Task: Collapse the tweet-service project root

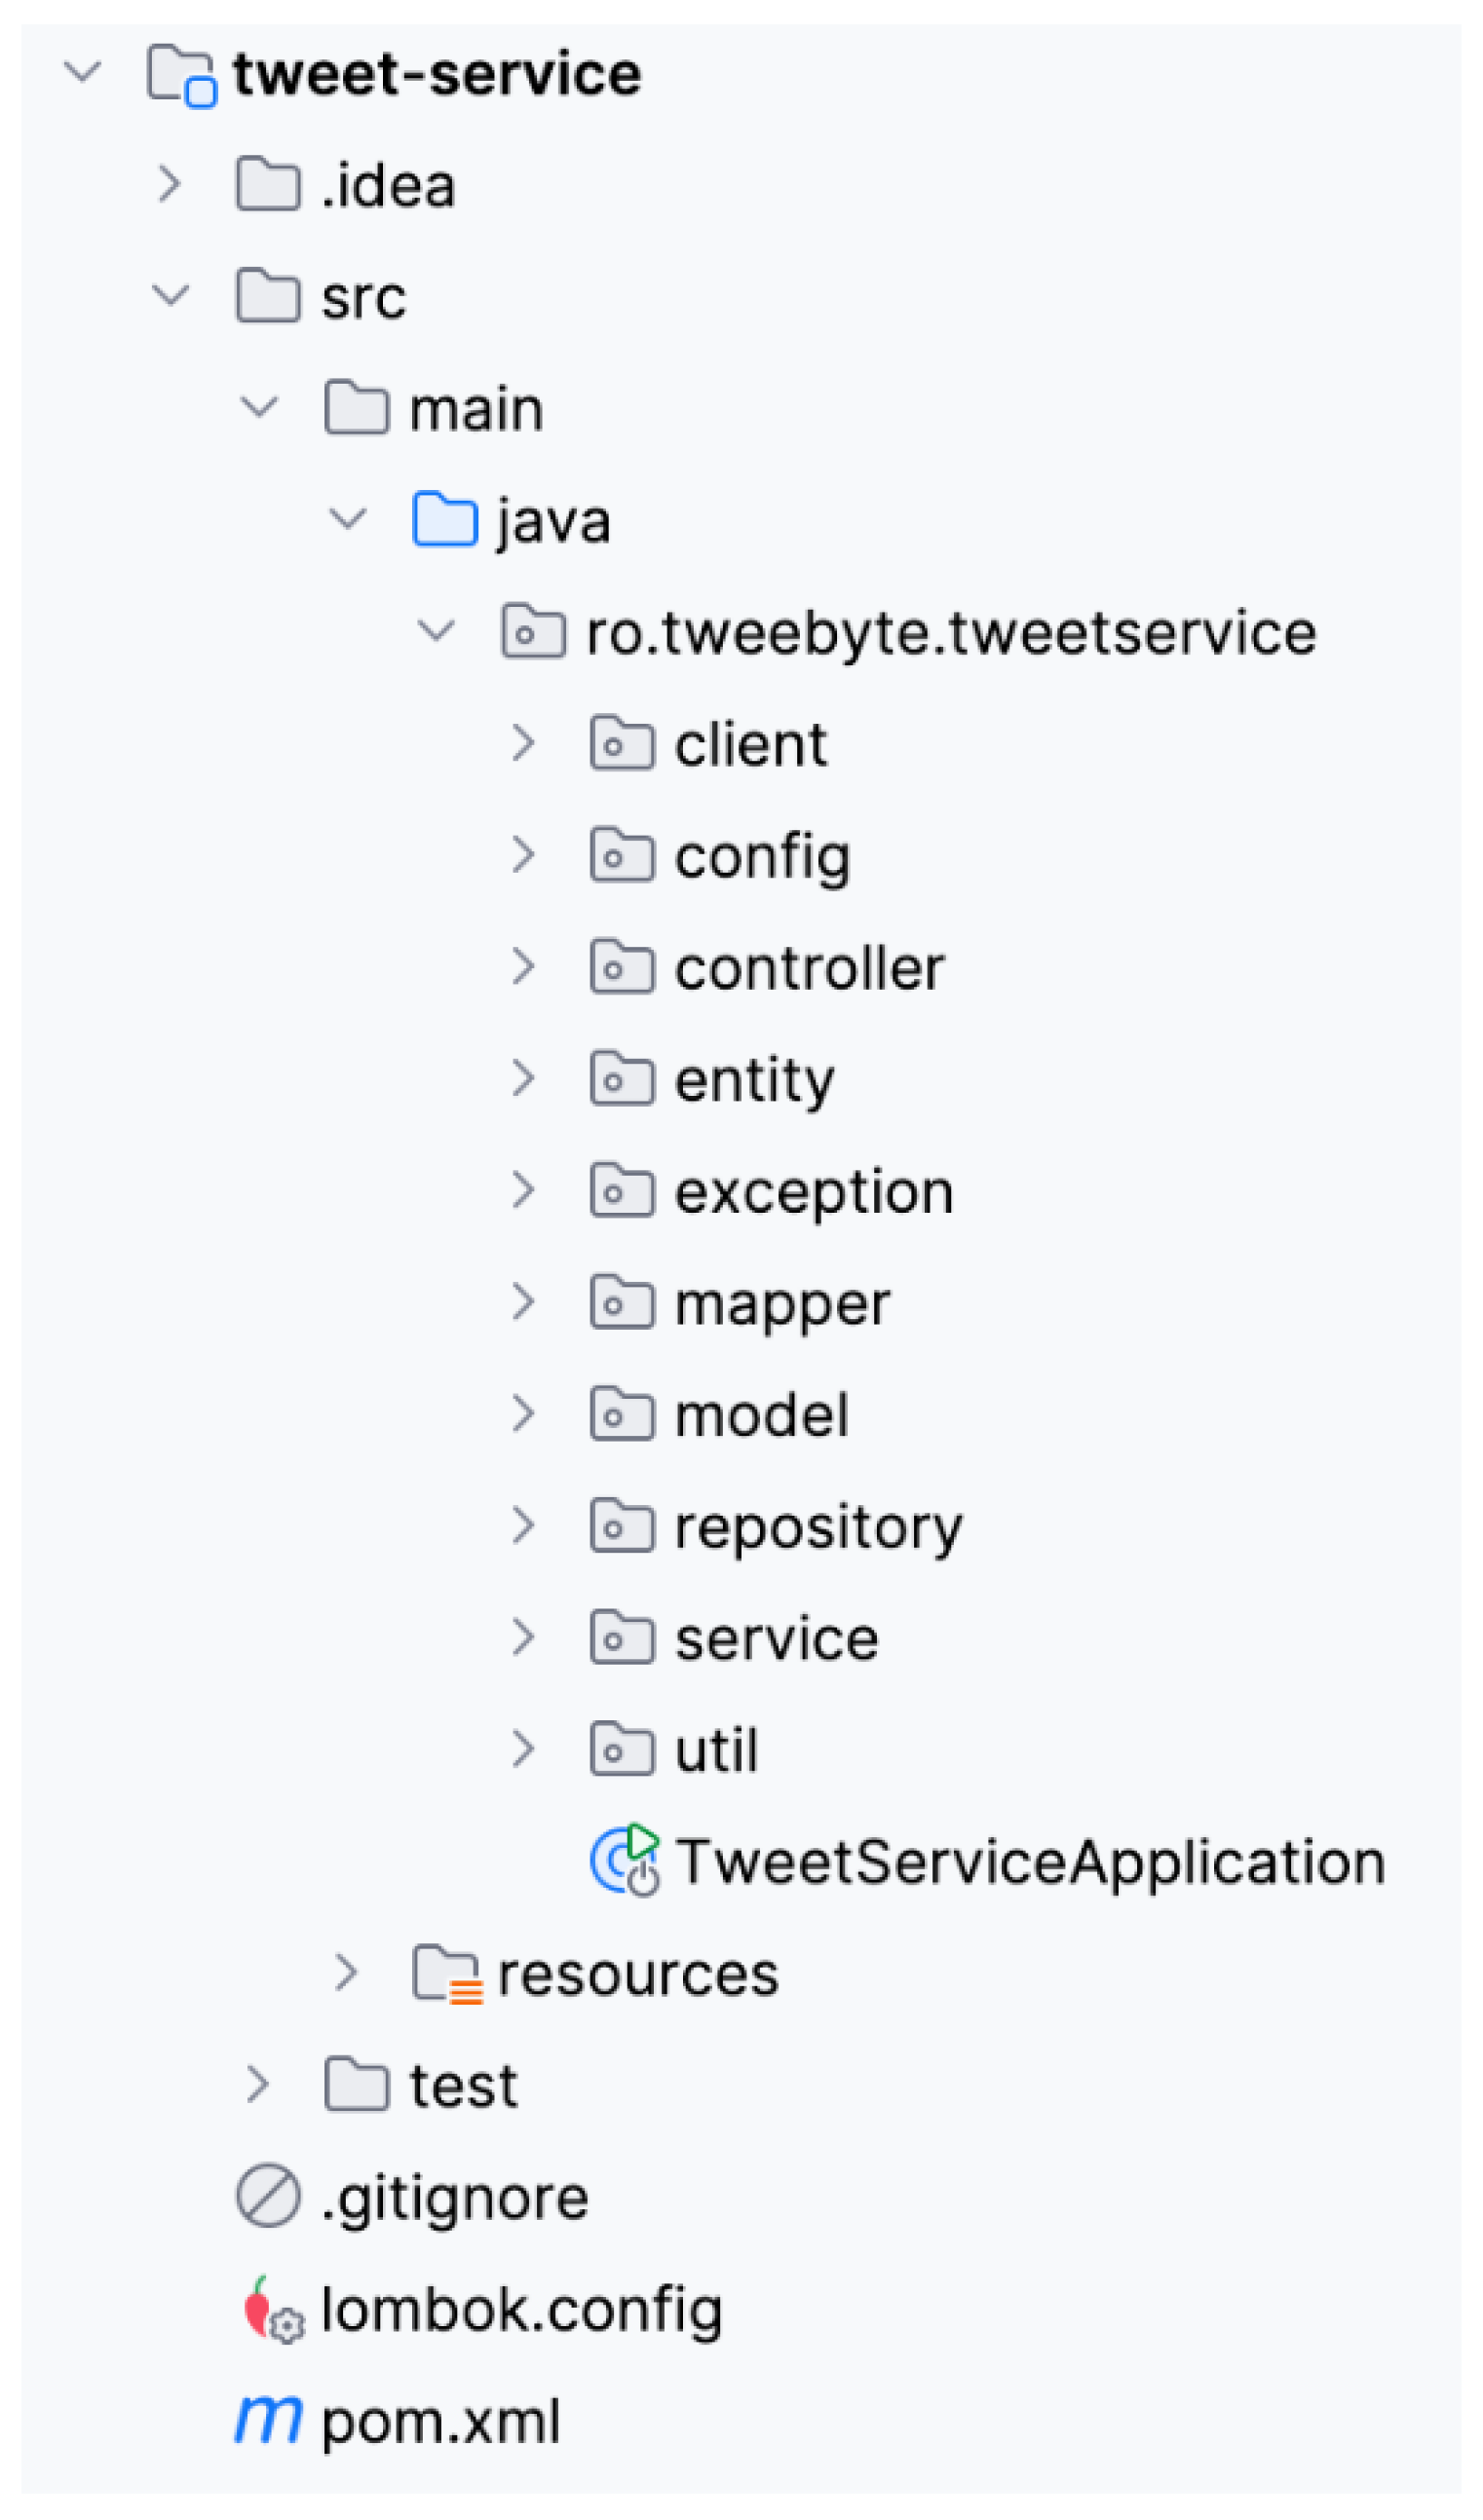Action: tap(82, 73)
